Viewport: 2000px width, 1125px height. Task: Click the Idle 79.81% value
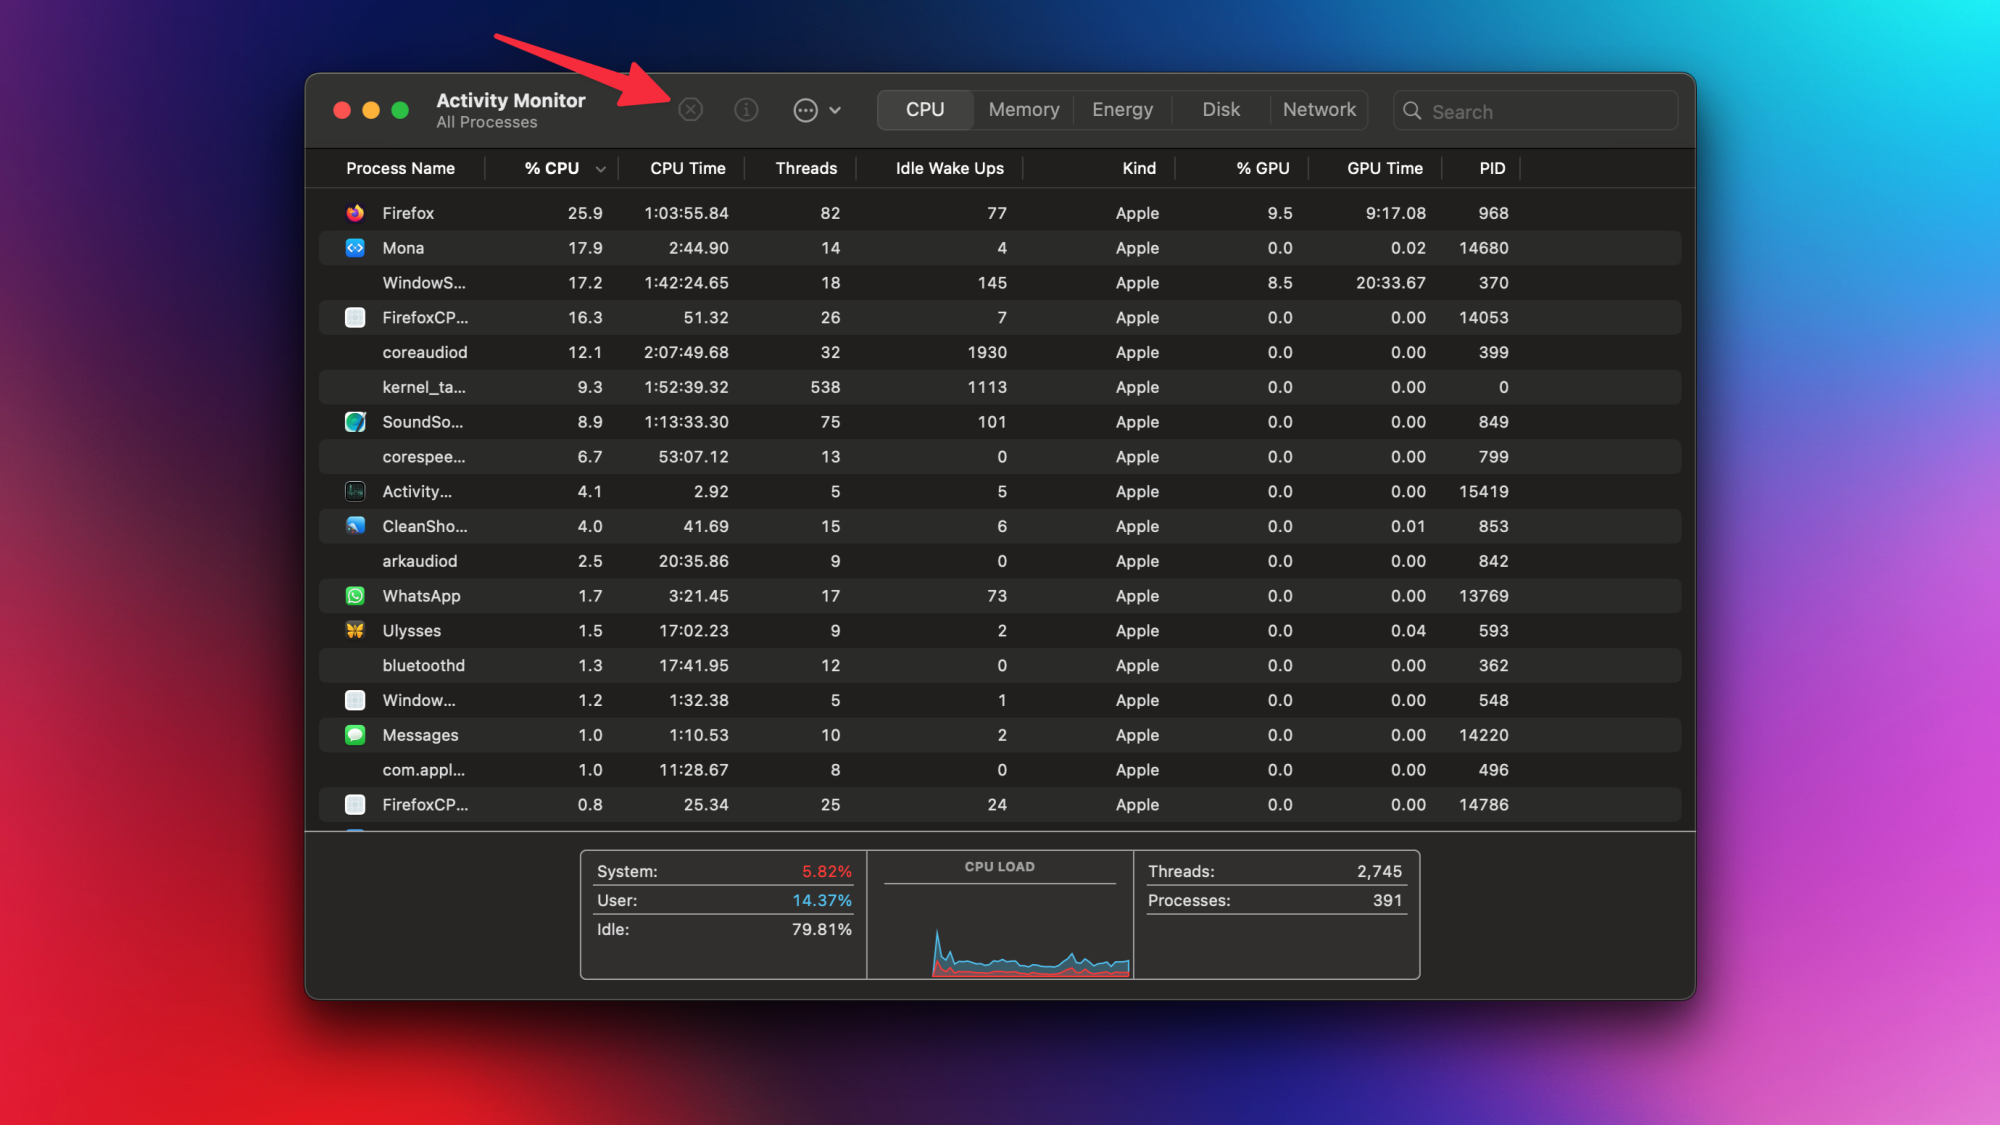[x=822, y=929]
